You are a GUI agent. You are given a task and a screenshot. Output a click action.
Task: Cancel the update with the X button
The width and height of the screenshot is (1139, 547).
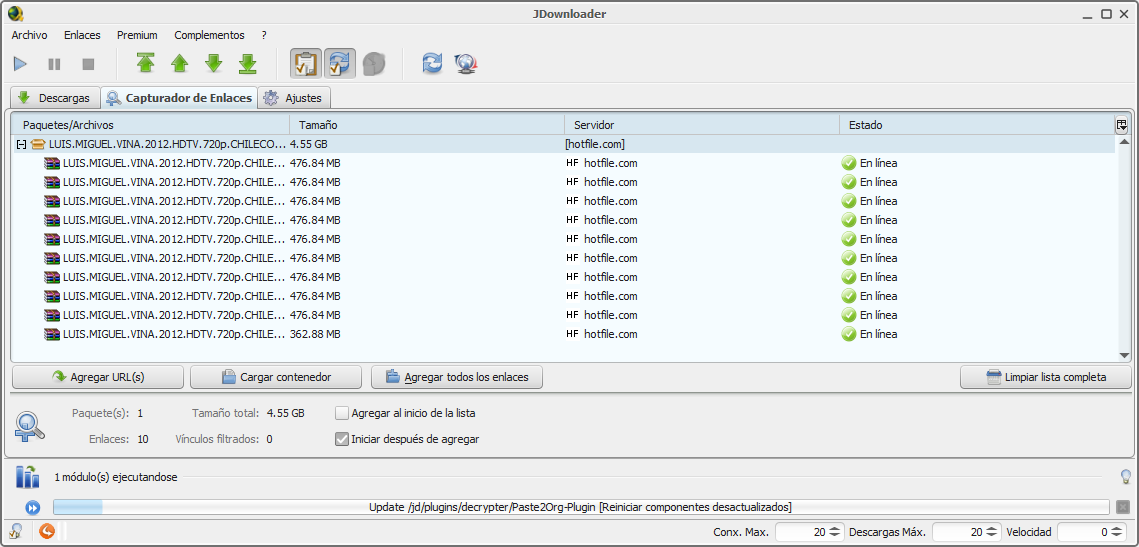[x=1123, y=507]
